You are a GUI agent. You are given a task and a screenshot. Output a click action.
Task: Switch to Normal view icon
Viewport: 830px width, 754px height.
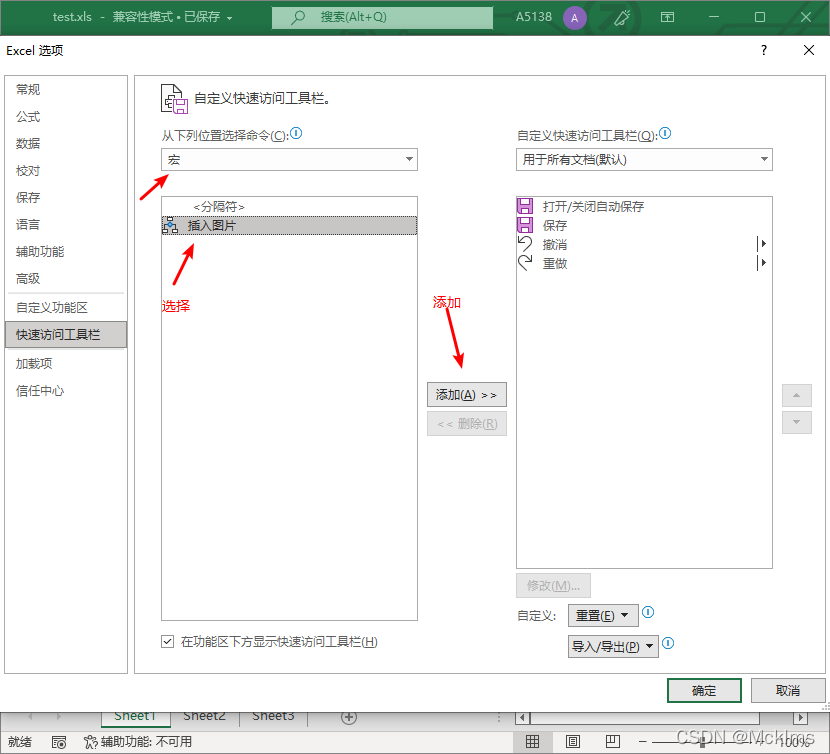pos(533,742)
